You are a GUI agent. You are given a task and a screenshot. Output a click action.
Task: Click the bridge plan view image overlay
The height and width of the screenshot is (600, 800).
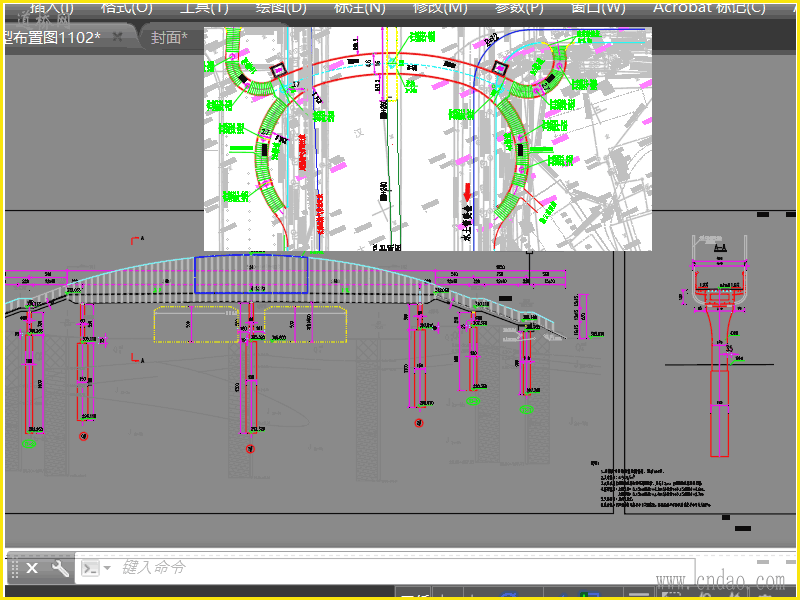pyautogui.click(x=428, y=138)
